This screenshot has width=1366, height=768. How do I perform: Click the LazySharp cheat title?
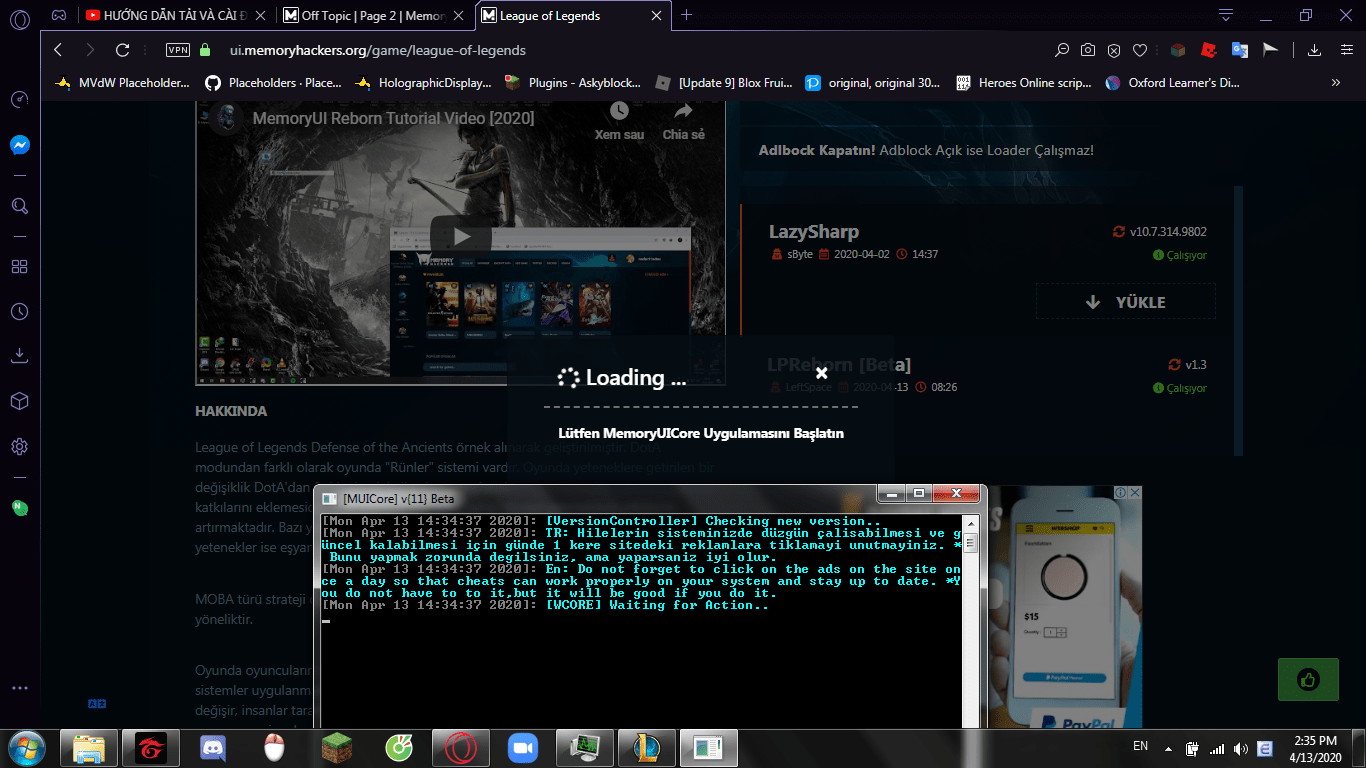(x=814, y=232)
